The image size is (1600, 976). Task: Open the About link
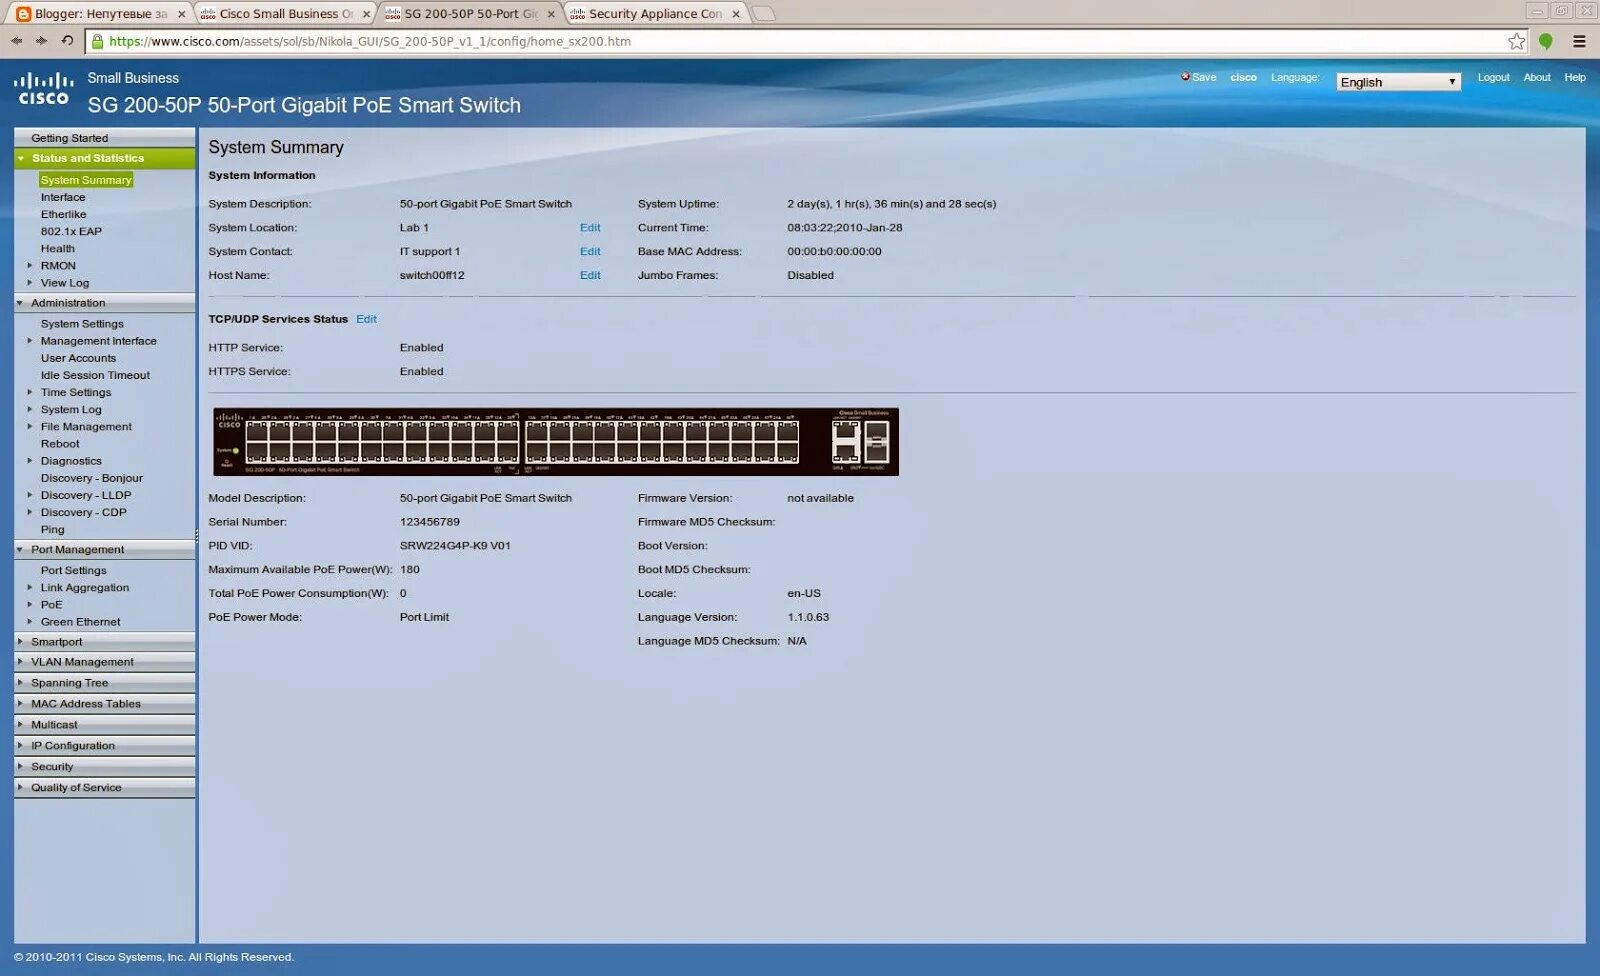[1536, 77]
